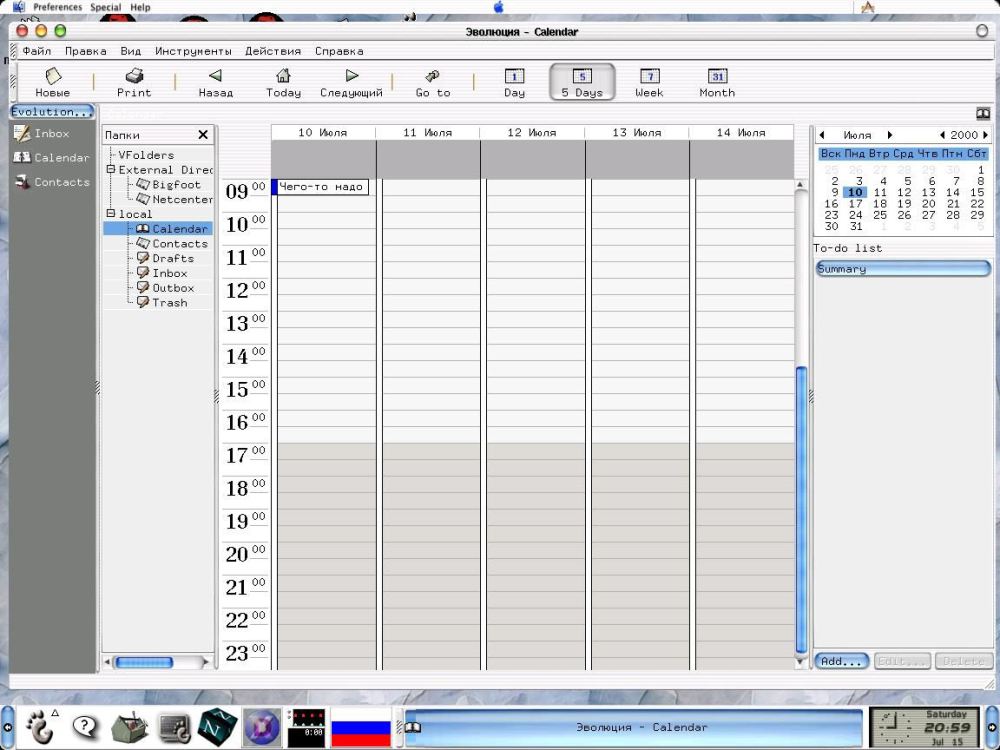Viewport: 1000px width, 750px height.
Task: Collapse the local tree node
Action: 111,214
